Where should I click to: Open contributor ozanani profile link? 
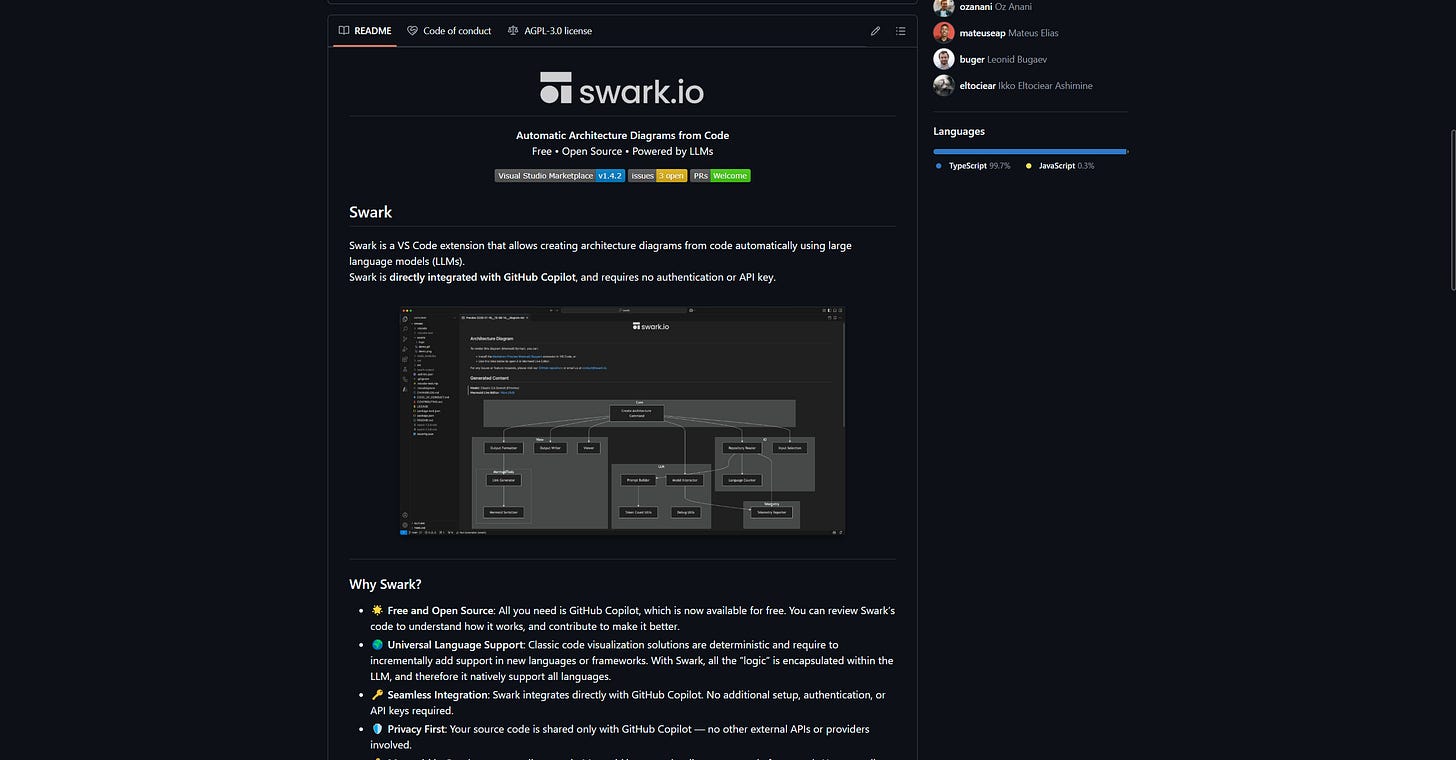(995, 7)
